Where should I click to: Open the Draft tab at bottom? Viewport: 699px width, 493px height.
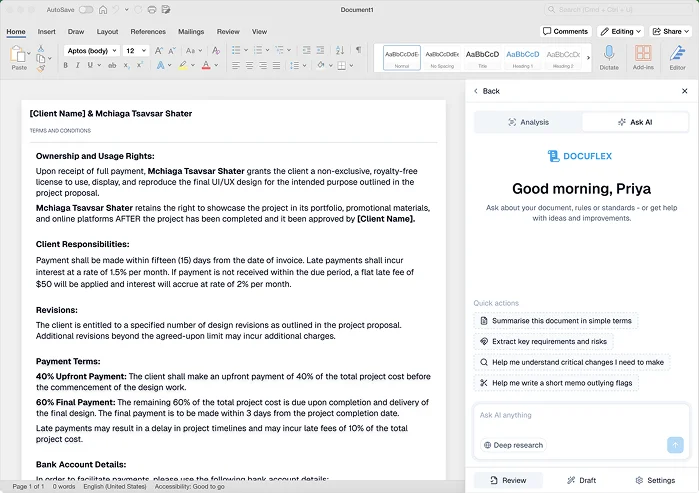tap(581, 480)
